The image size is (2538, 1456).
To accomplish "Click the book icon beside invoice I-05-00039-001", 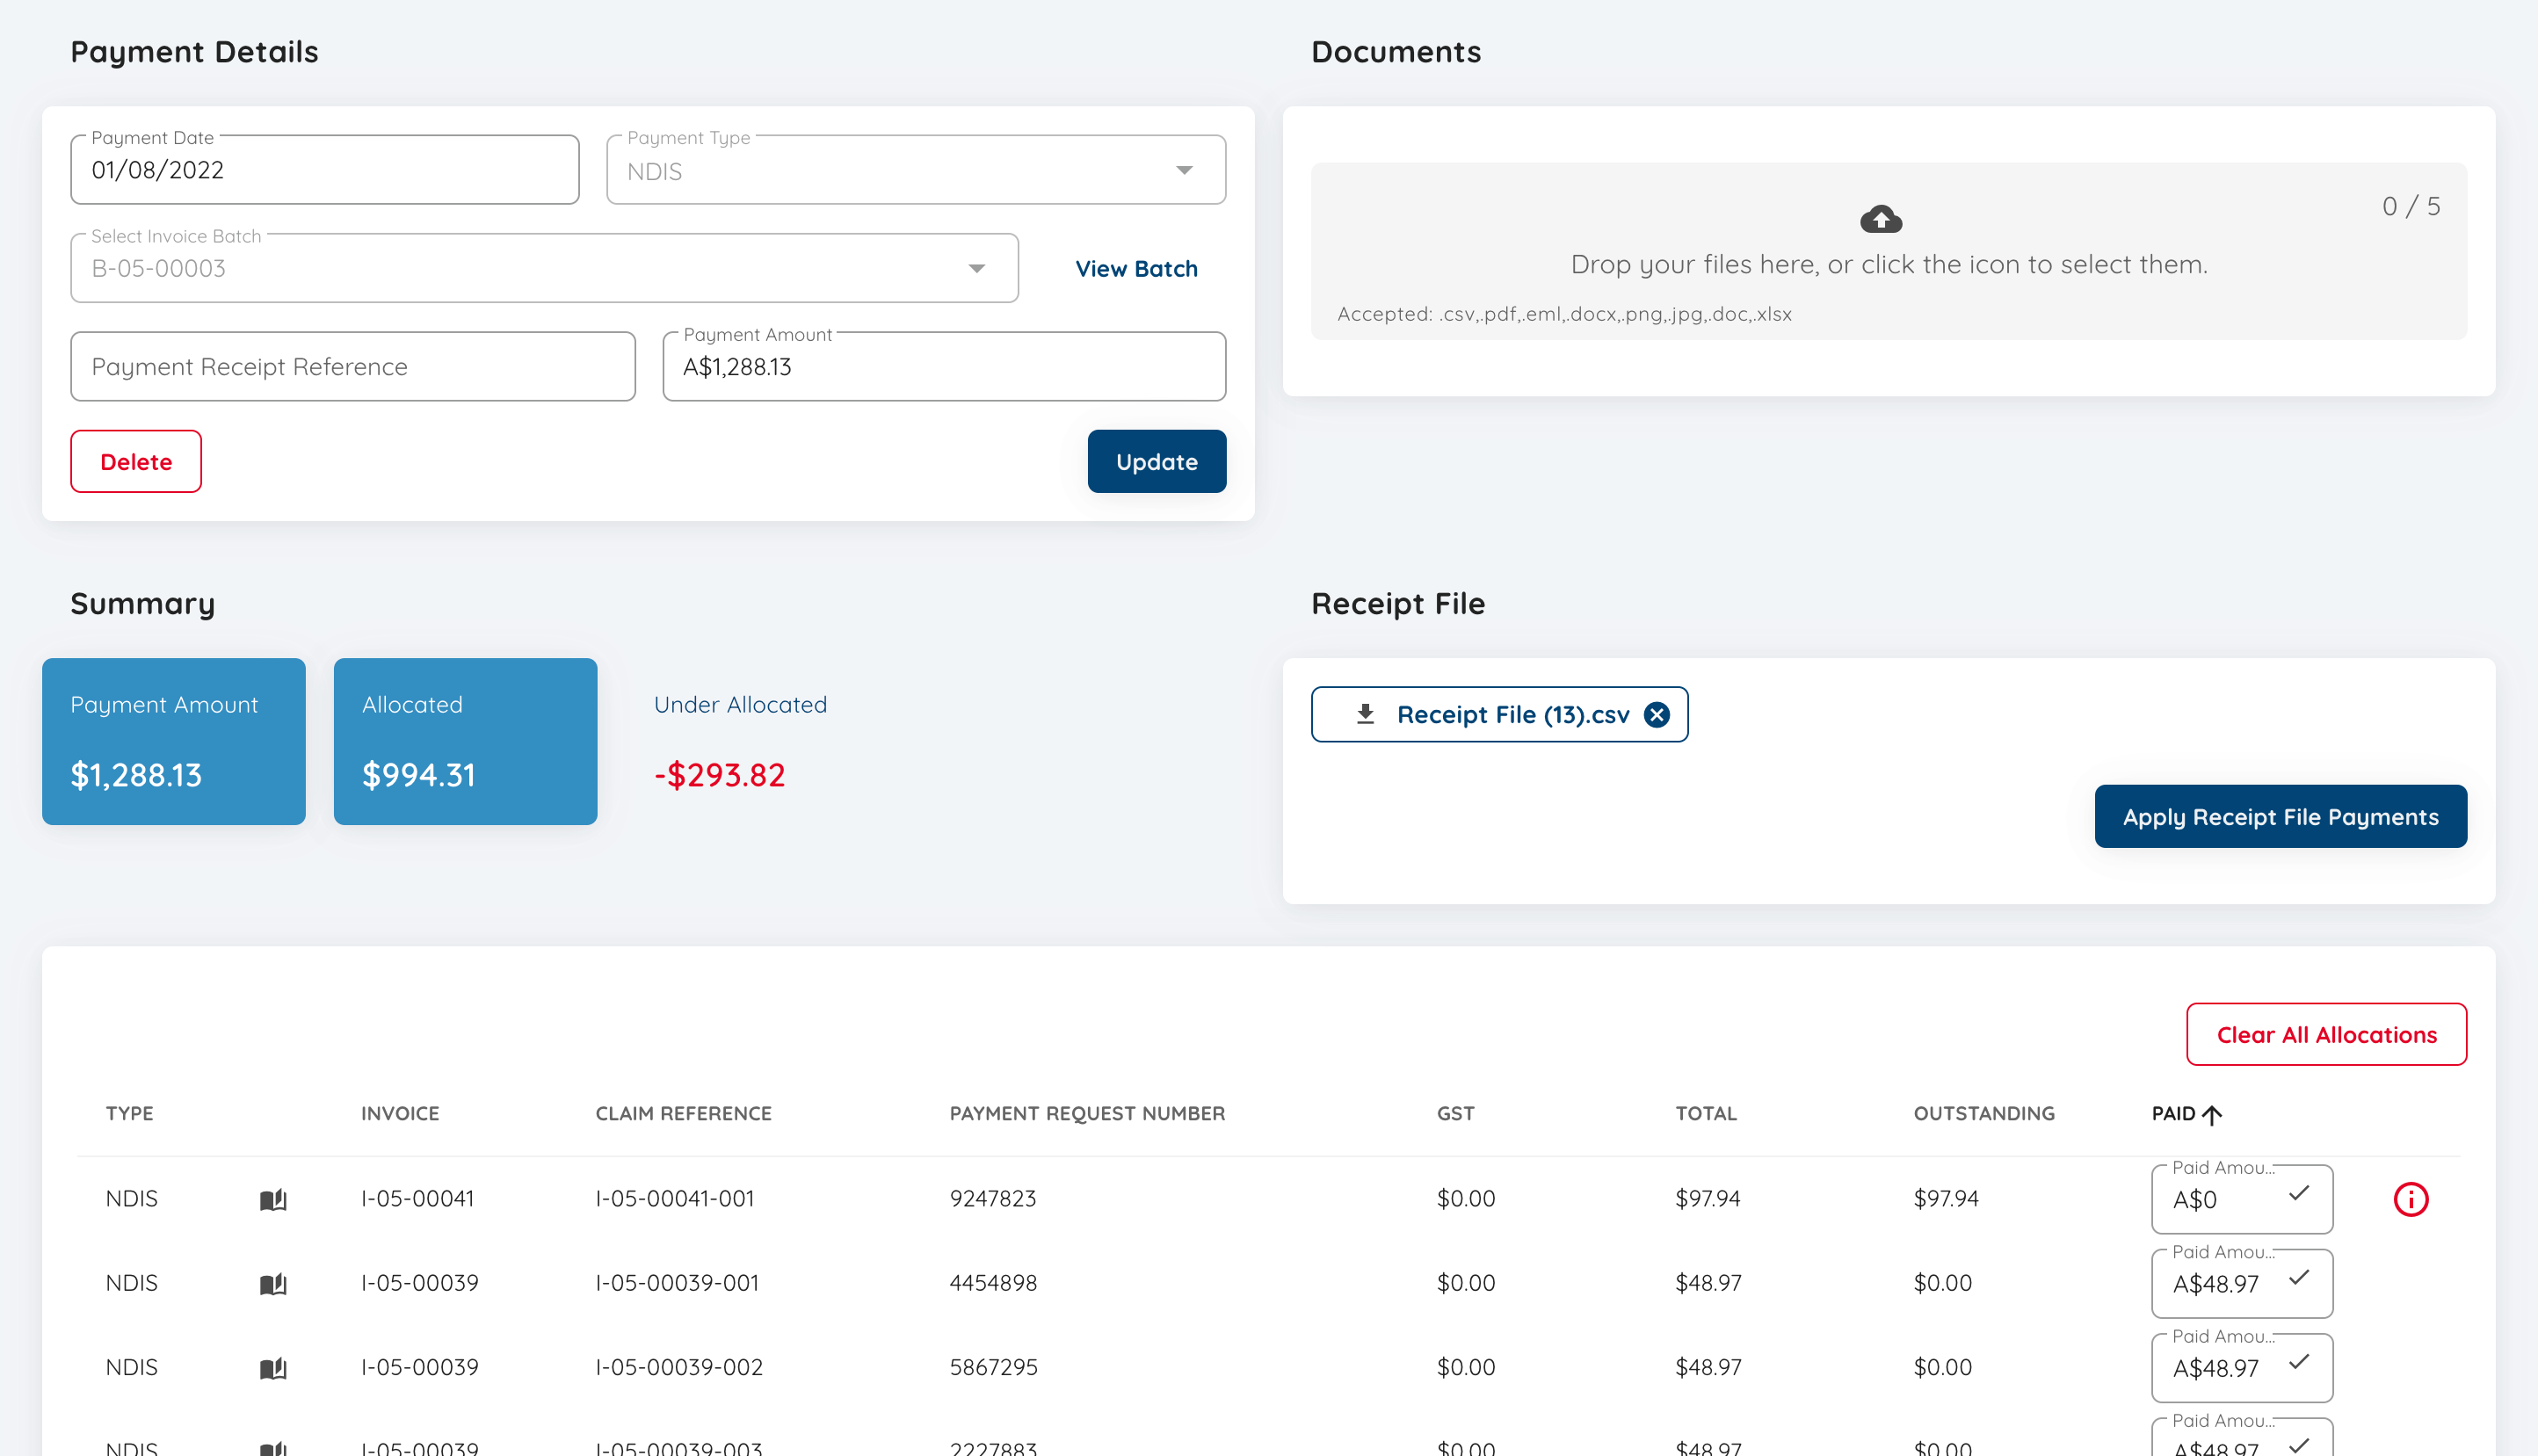I will click(275, 1283).
